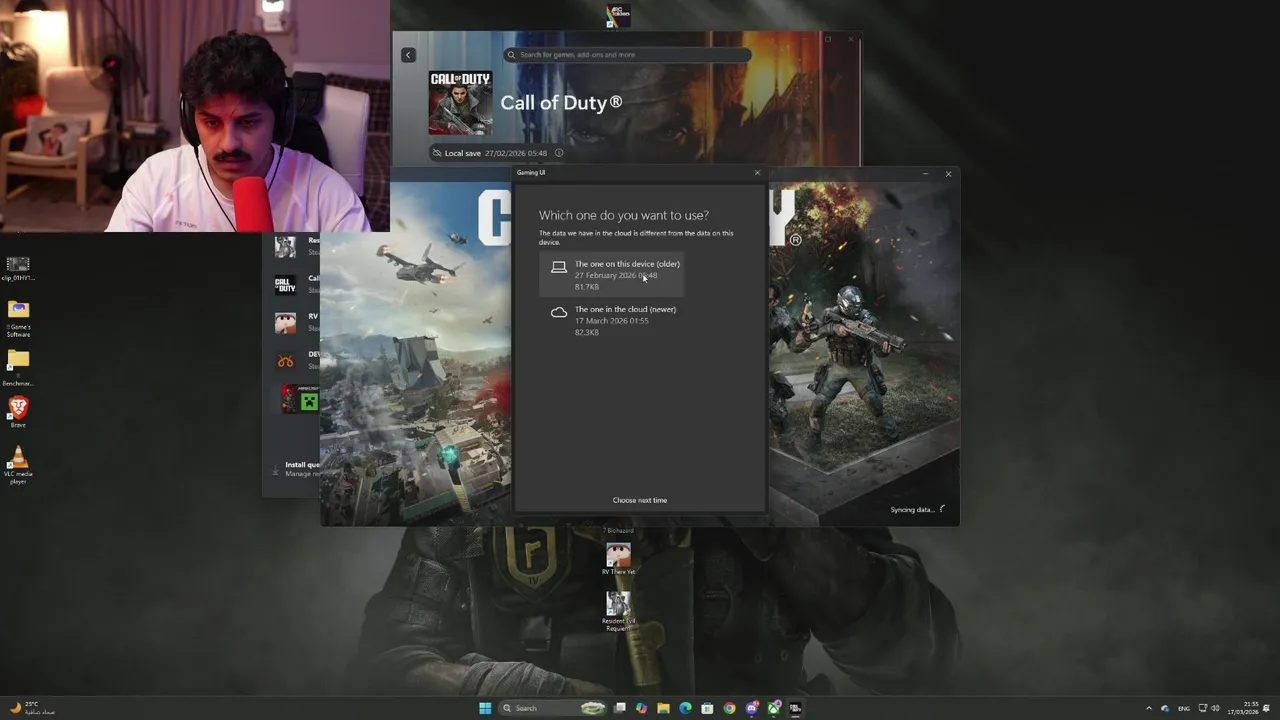This screenshot has height=720, width=1280.
Task: Select the DEV game entry with the orange icon
Action: [296, 360]
